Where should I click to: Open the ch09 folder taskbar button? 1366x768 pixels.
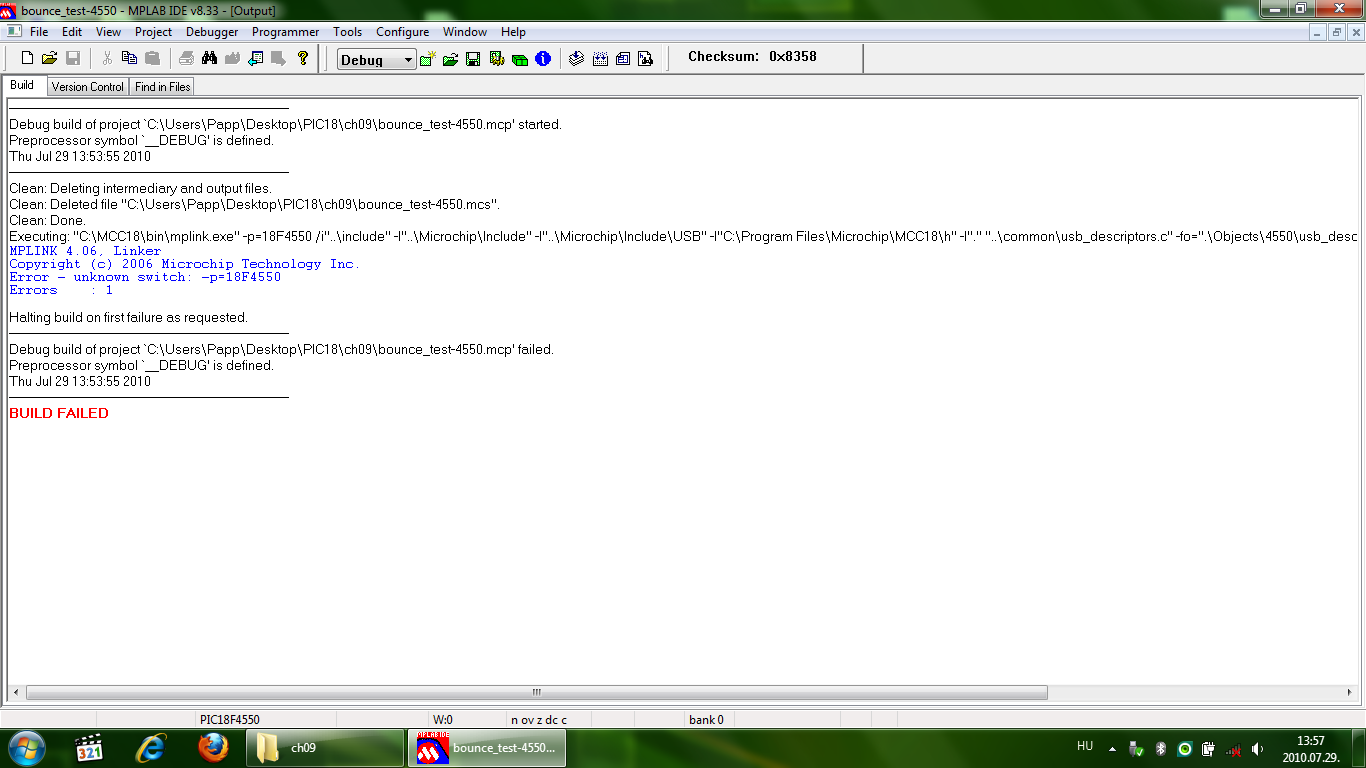tap(326, 748)
